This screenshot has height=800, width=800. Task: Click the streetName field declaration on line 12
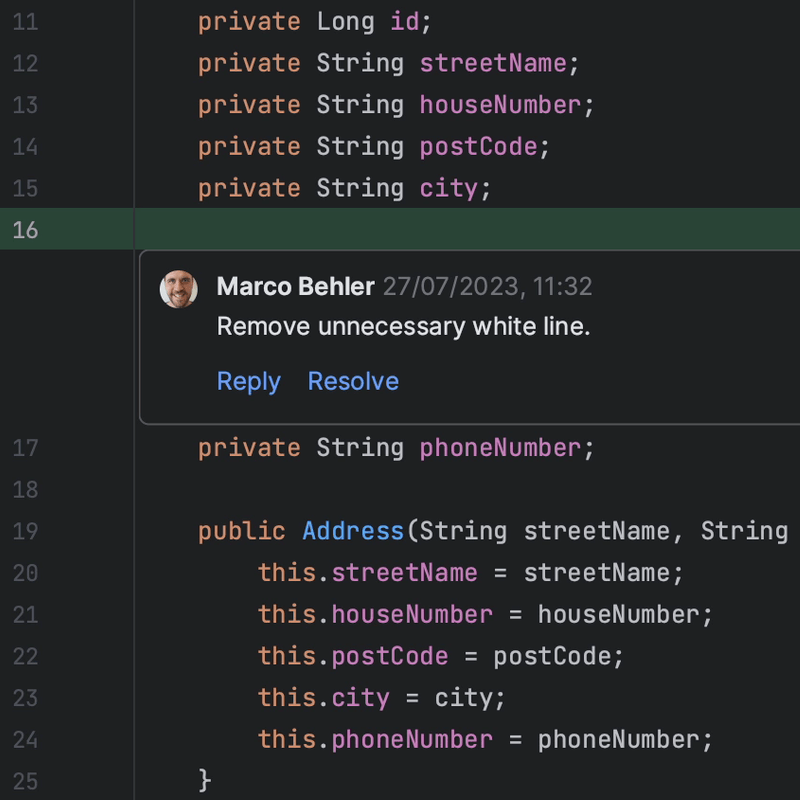493,63
